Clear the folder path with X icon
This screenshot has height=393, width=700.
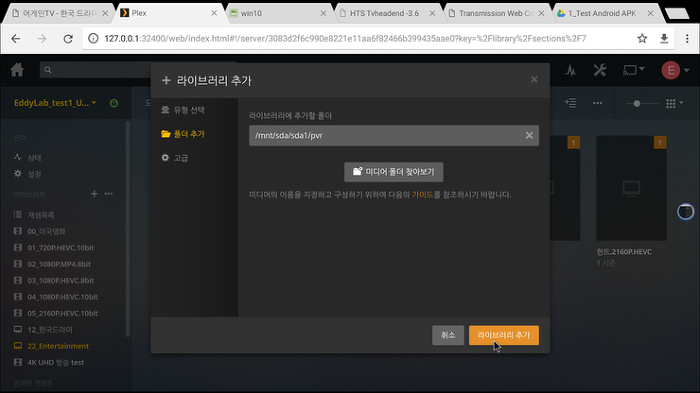point(529,135)
